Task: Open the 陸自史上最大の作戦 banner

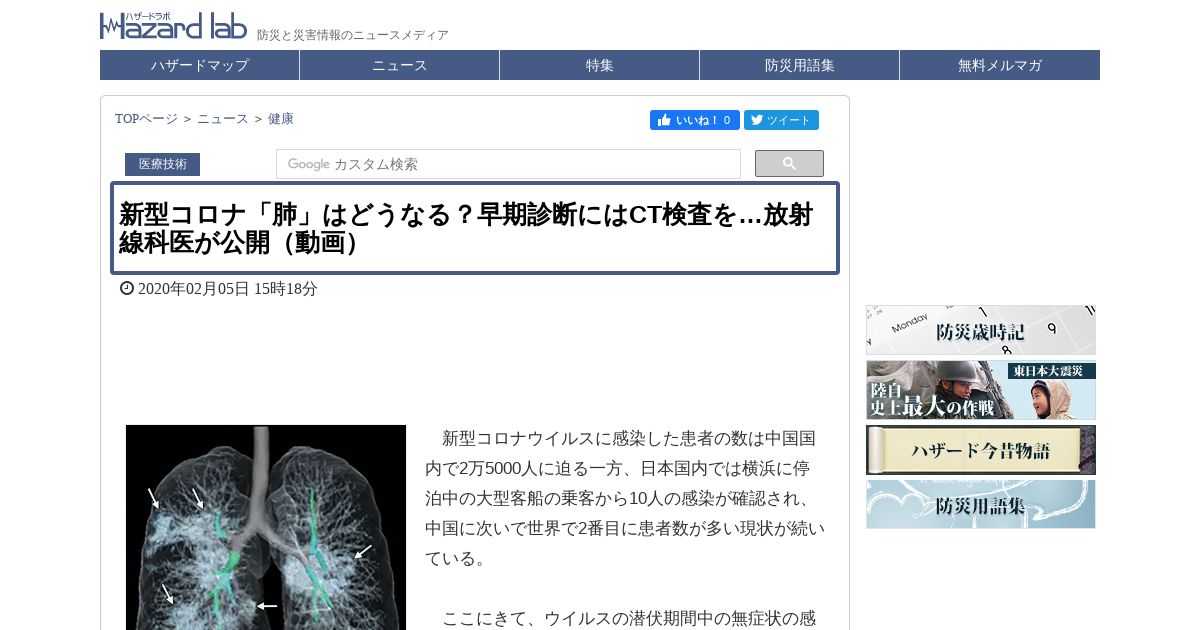Action: tap(981, 390)
